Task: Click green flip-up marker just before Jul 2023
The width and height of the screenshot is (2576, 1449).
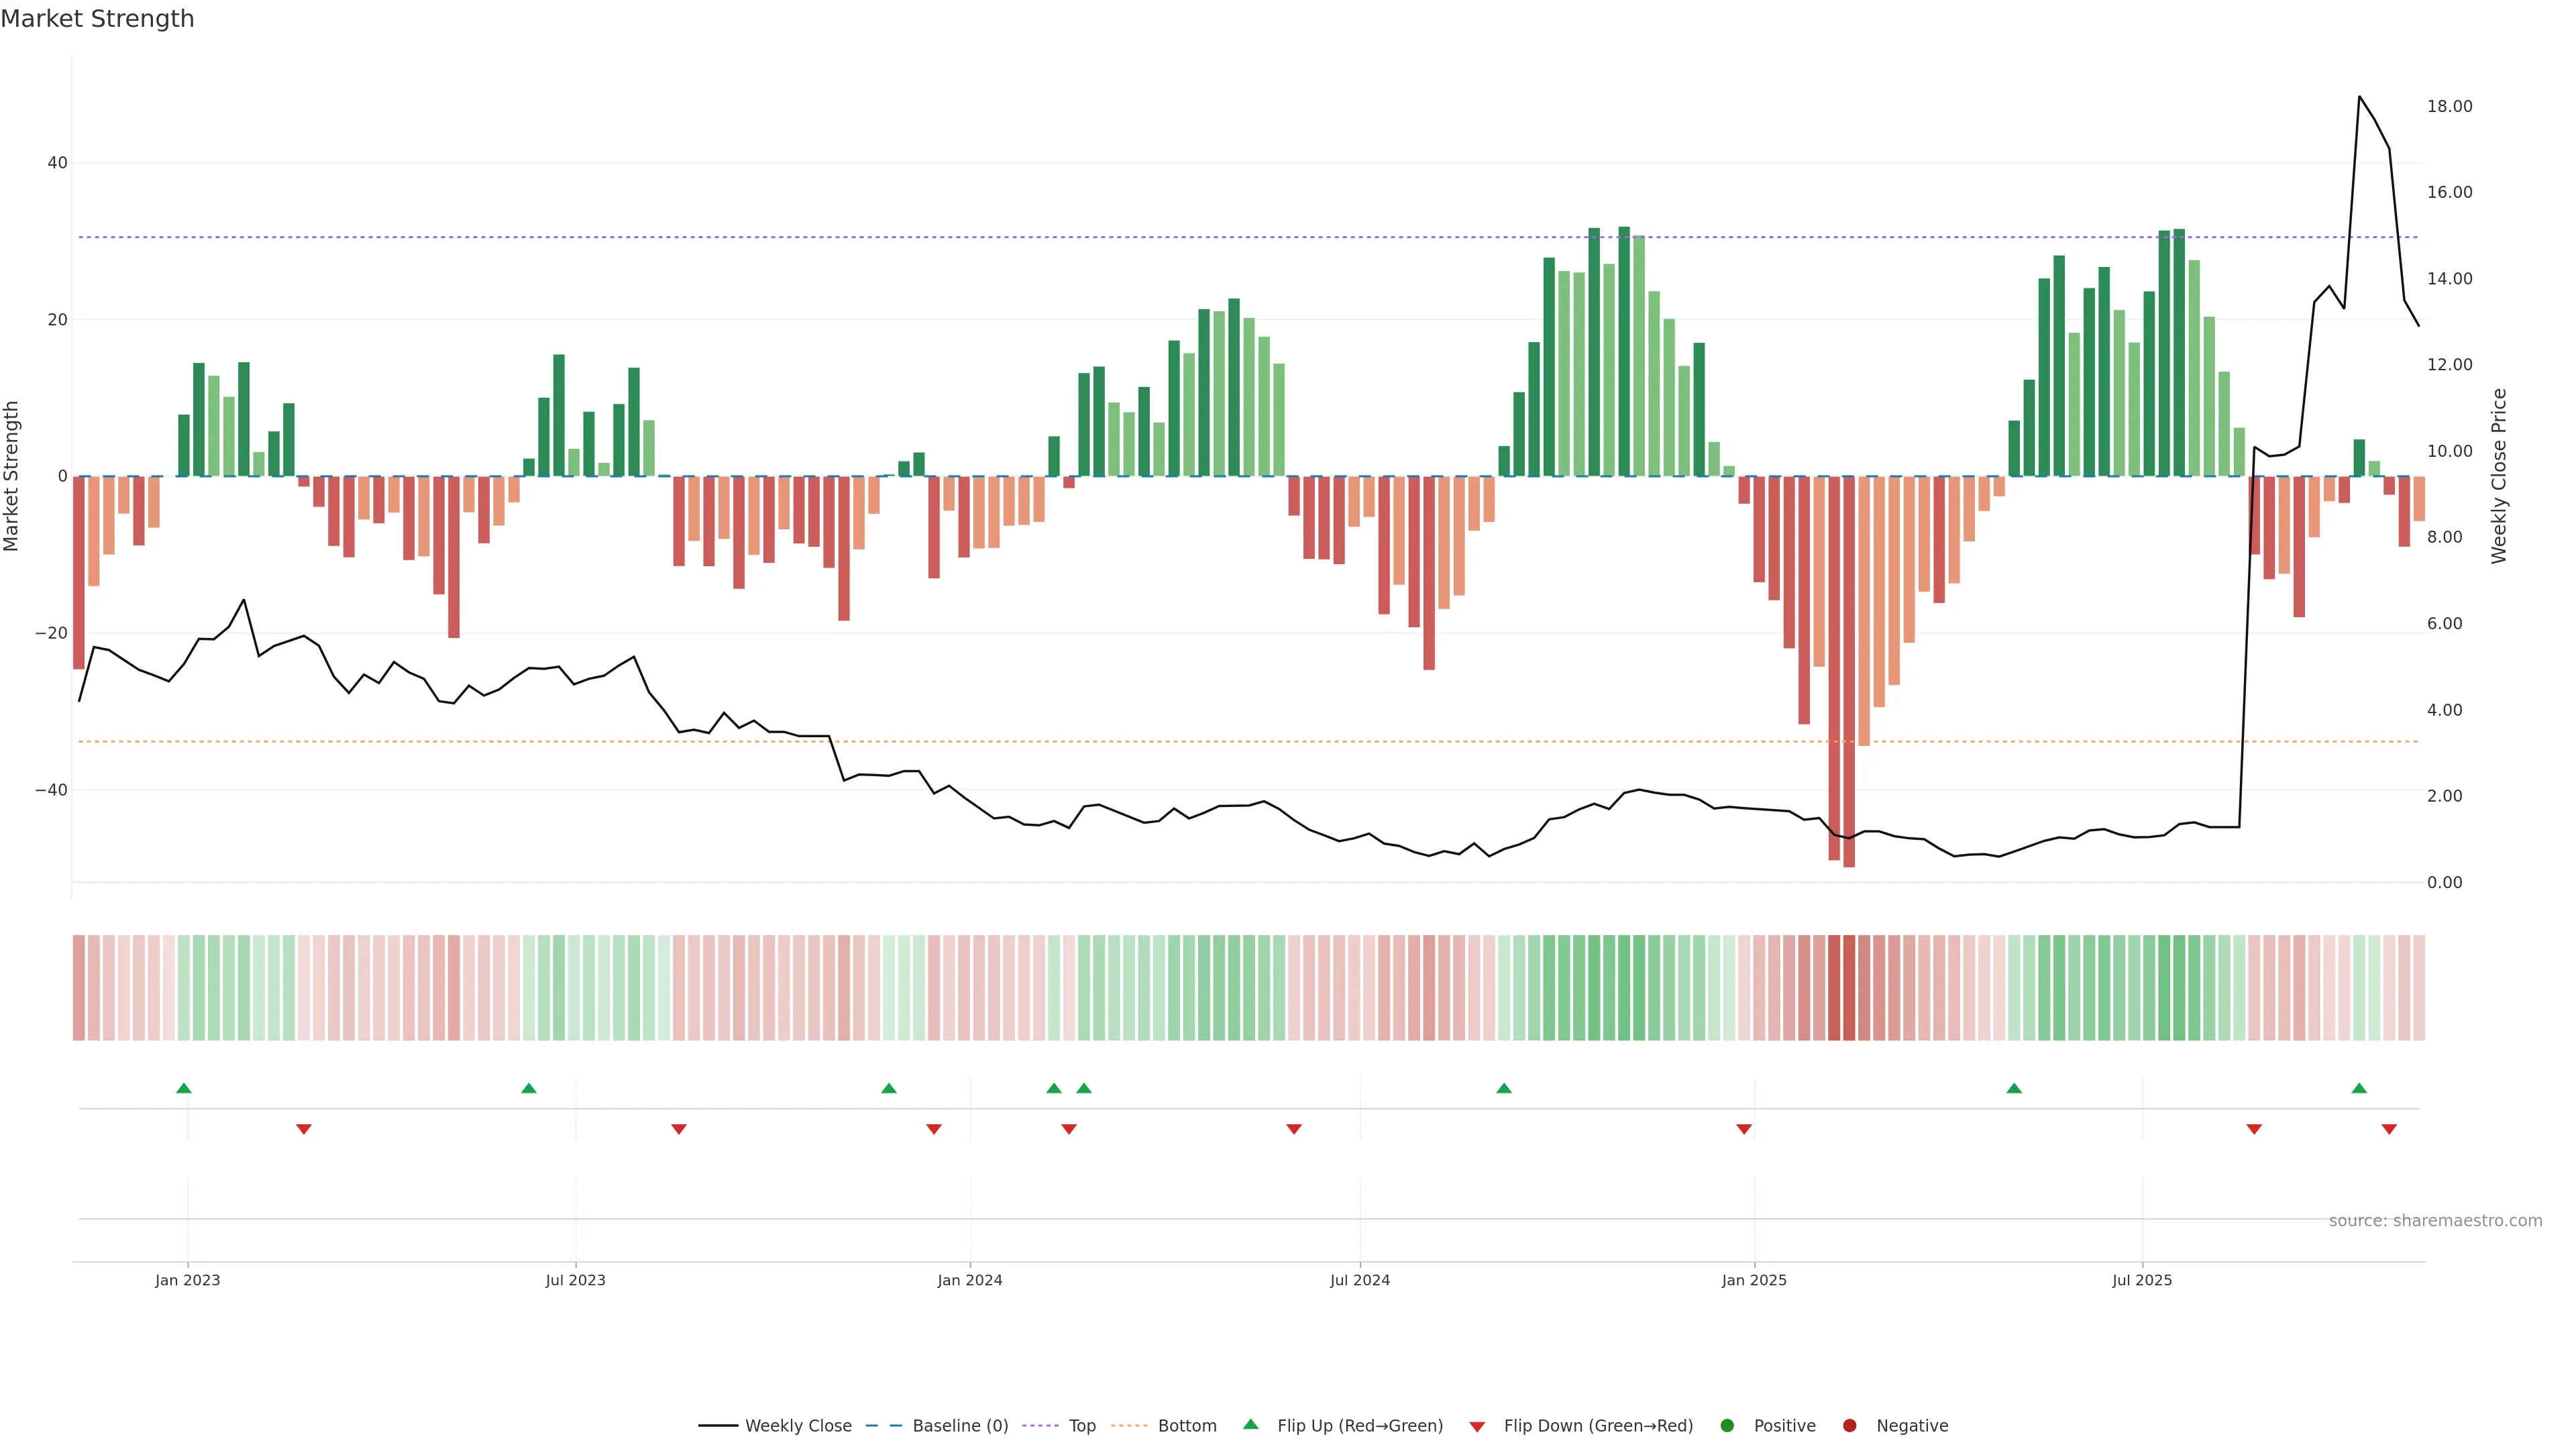Action: coord(529,1088)
